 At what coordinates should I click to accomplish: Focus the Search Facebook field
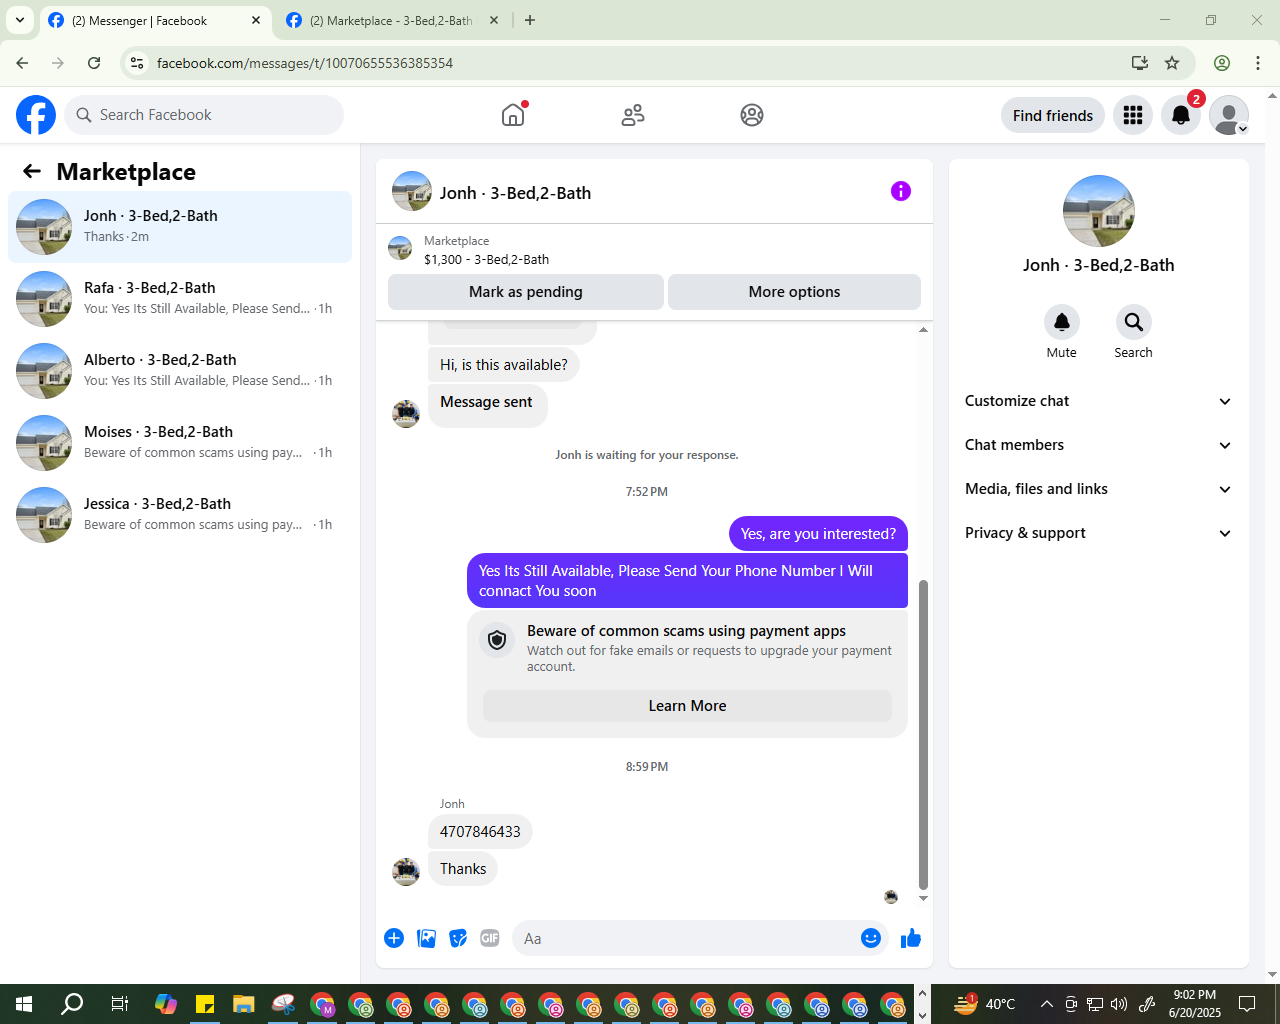(204, 115)
